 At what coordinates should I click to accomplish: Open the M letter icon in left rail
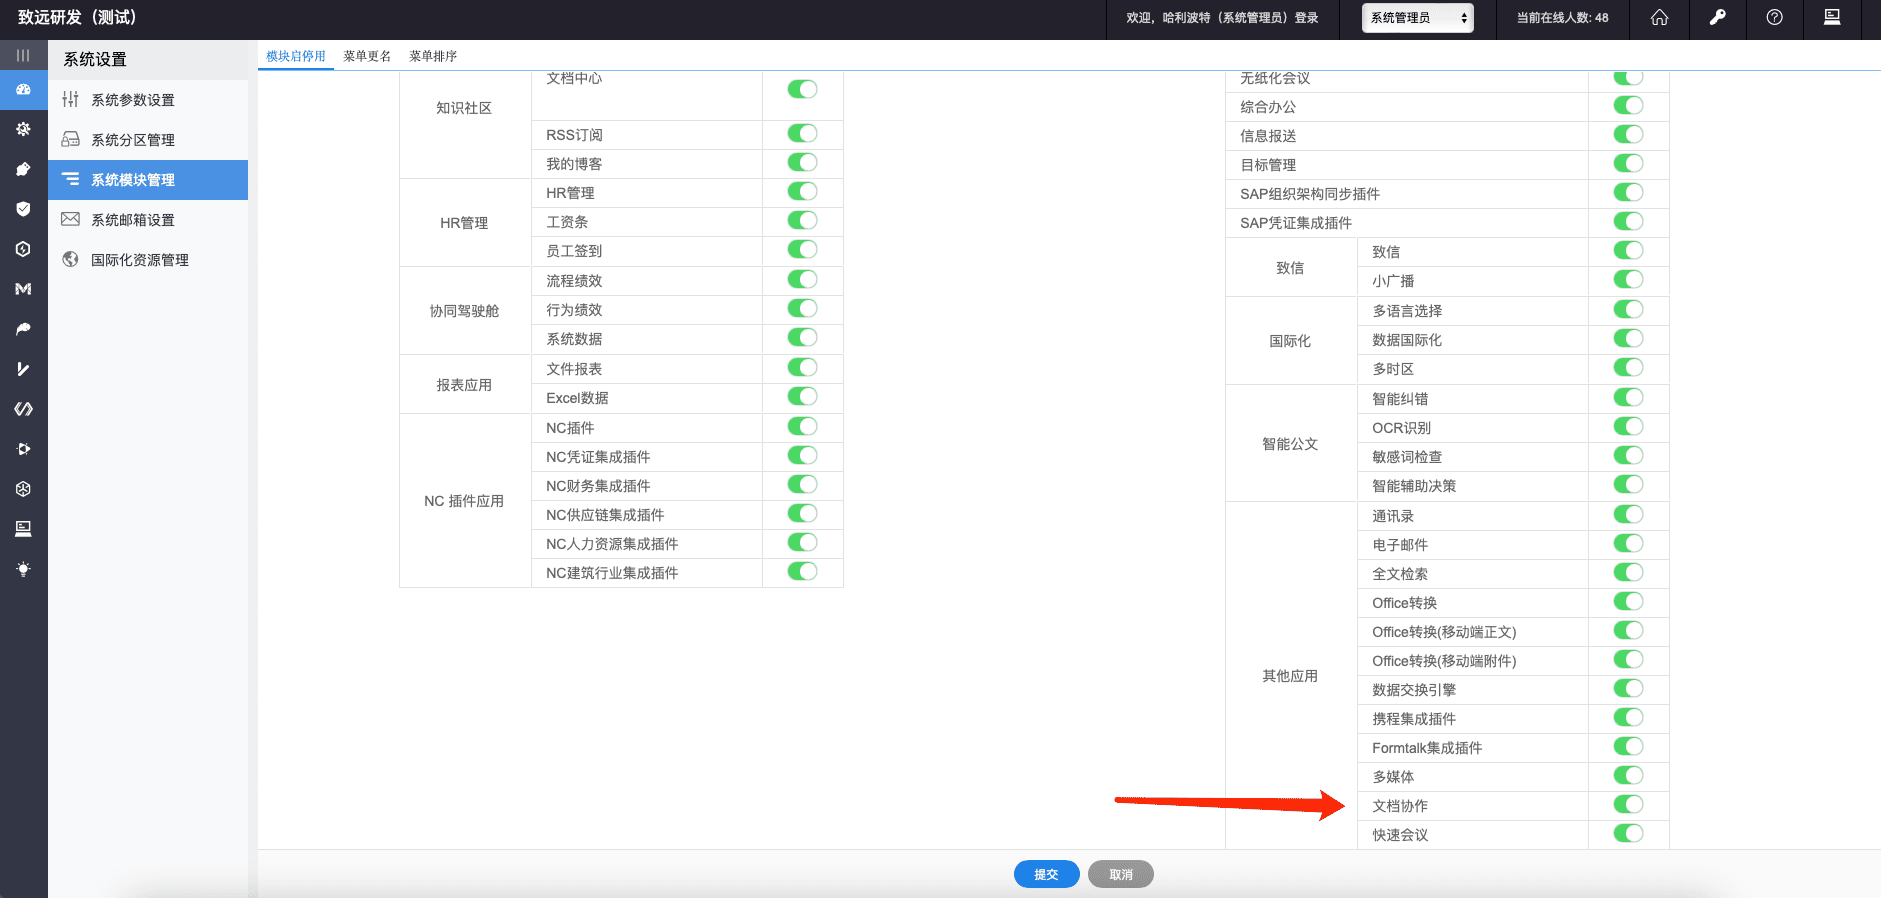pyautogui.click(x=23, y=289)
